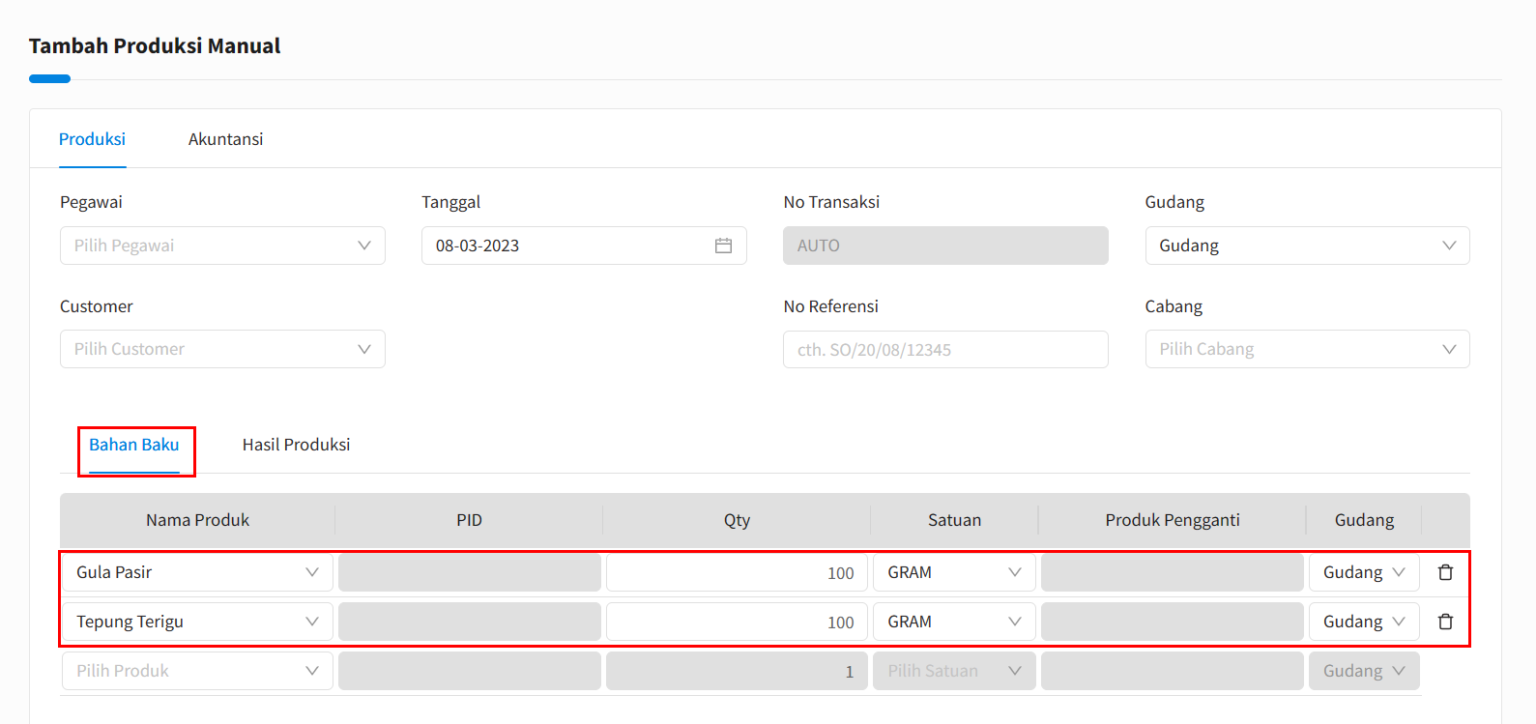Edit the Qty value for Gula Pasir
Screen dimensions: 1536x724
(736, 571)
